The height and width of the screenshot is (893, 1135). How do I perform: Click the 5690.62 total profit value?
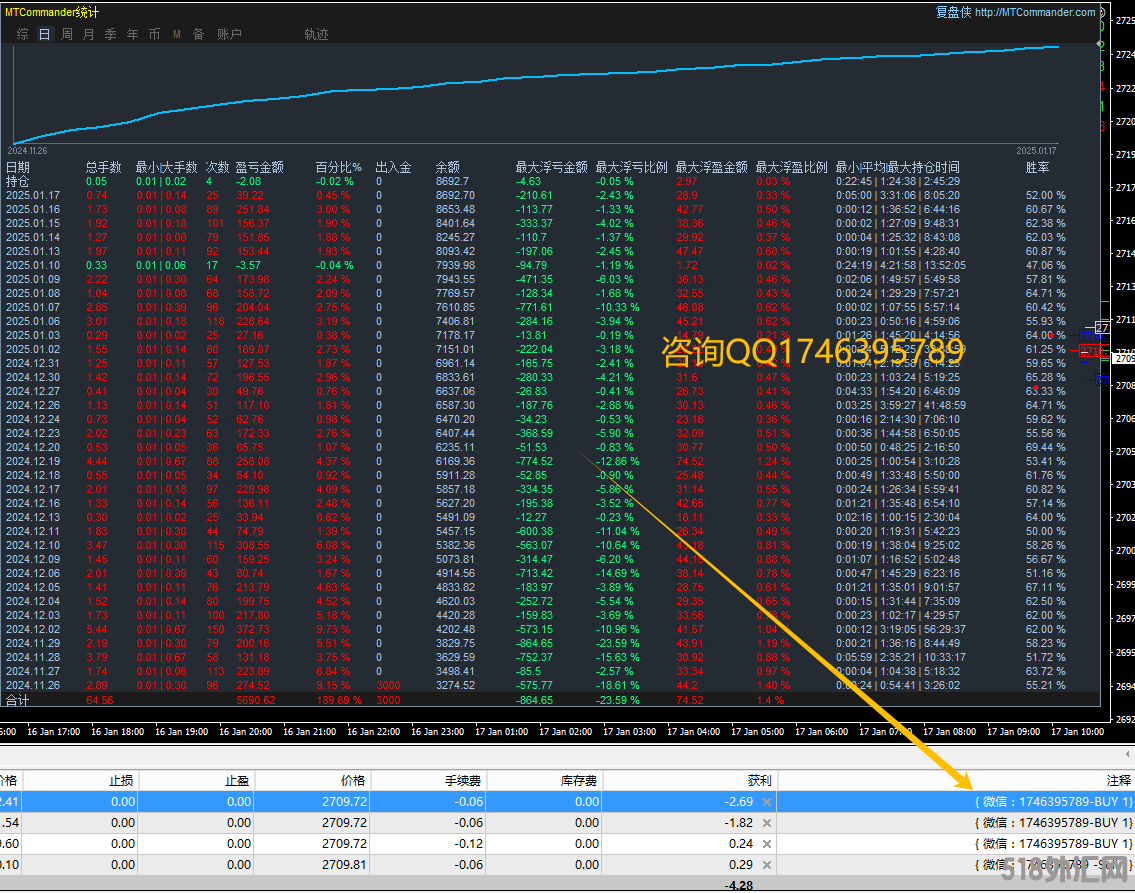point(256,700)
